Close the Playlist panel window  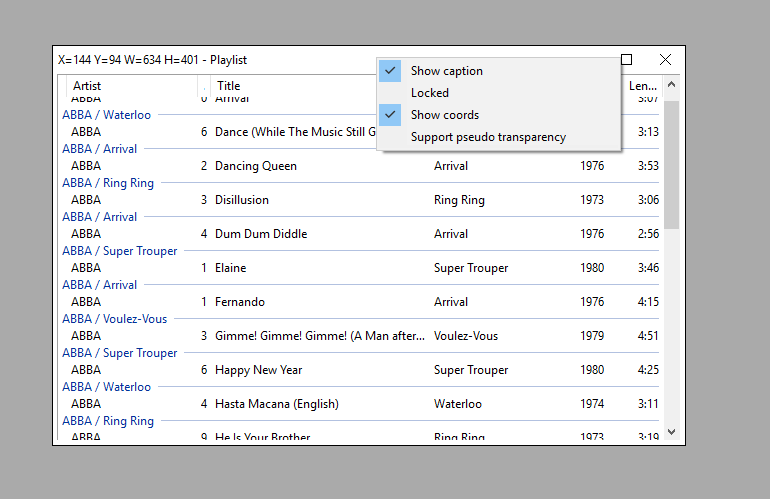665,60
